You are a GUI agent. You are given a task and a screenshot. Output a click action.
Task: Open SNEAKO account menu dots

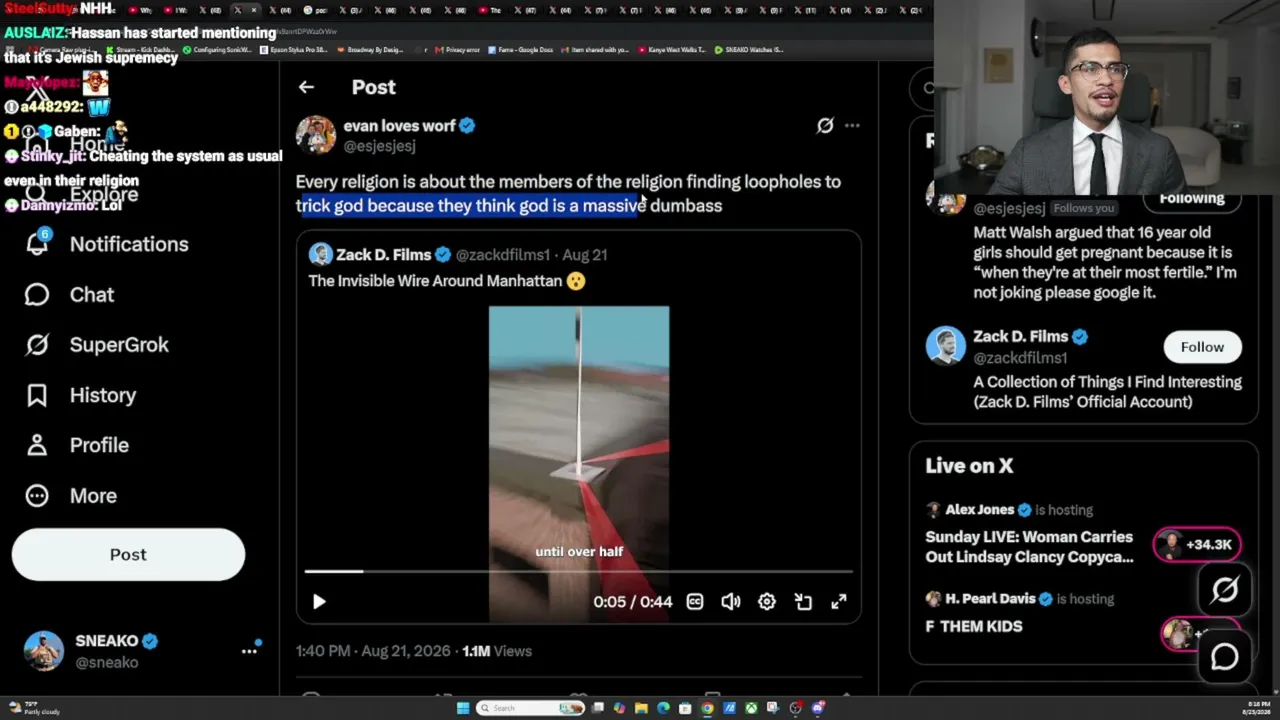(x=249, y=651)
